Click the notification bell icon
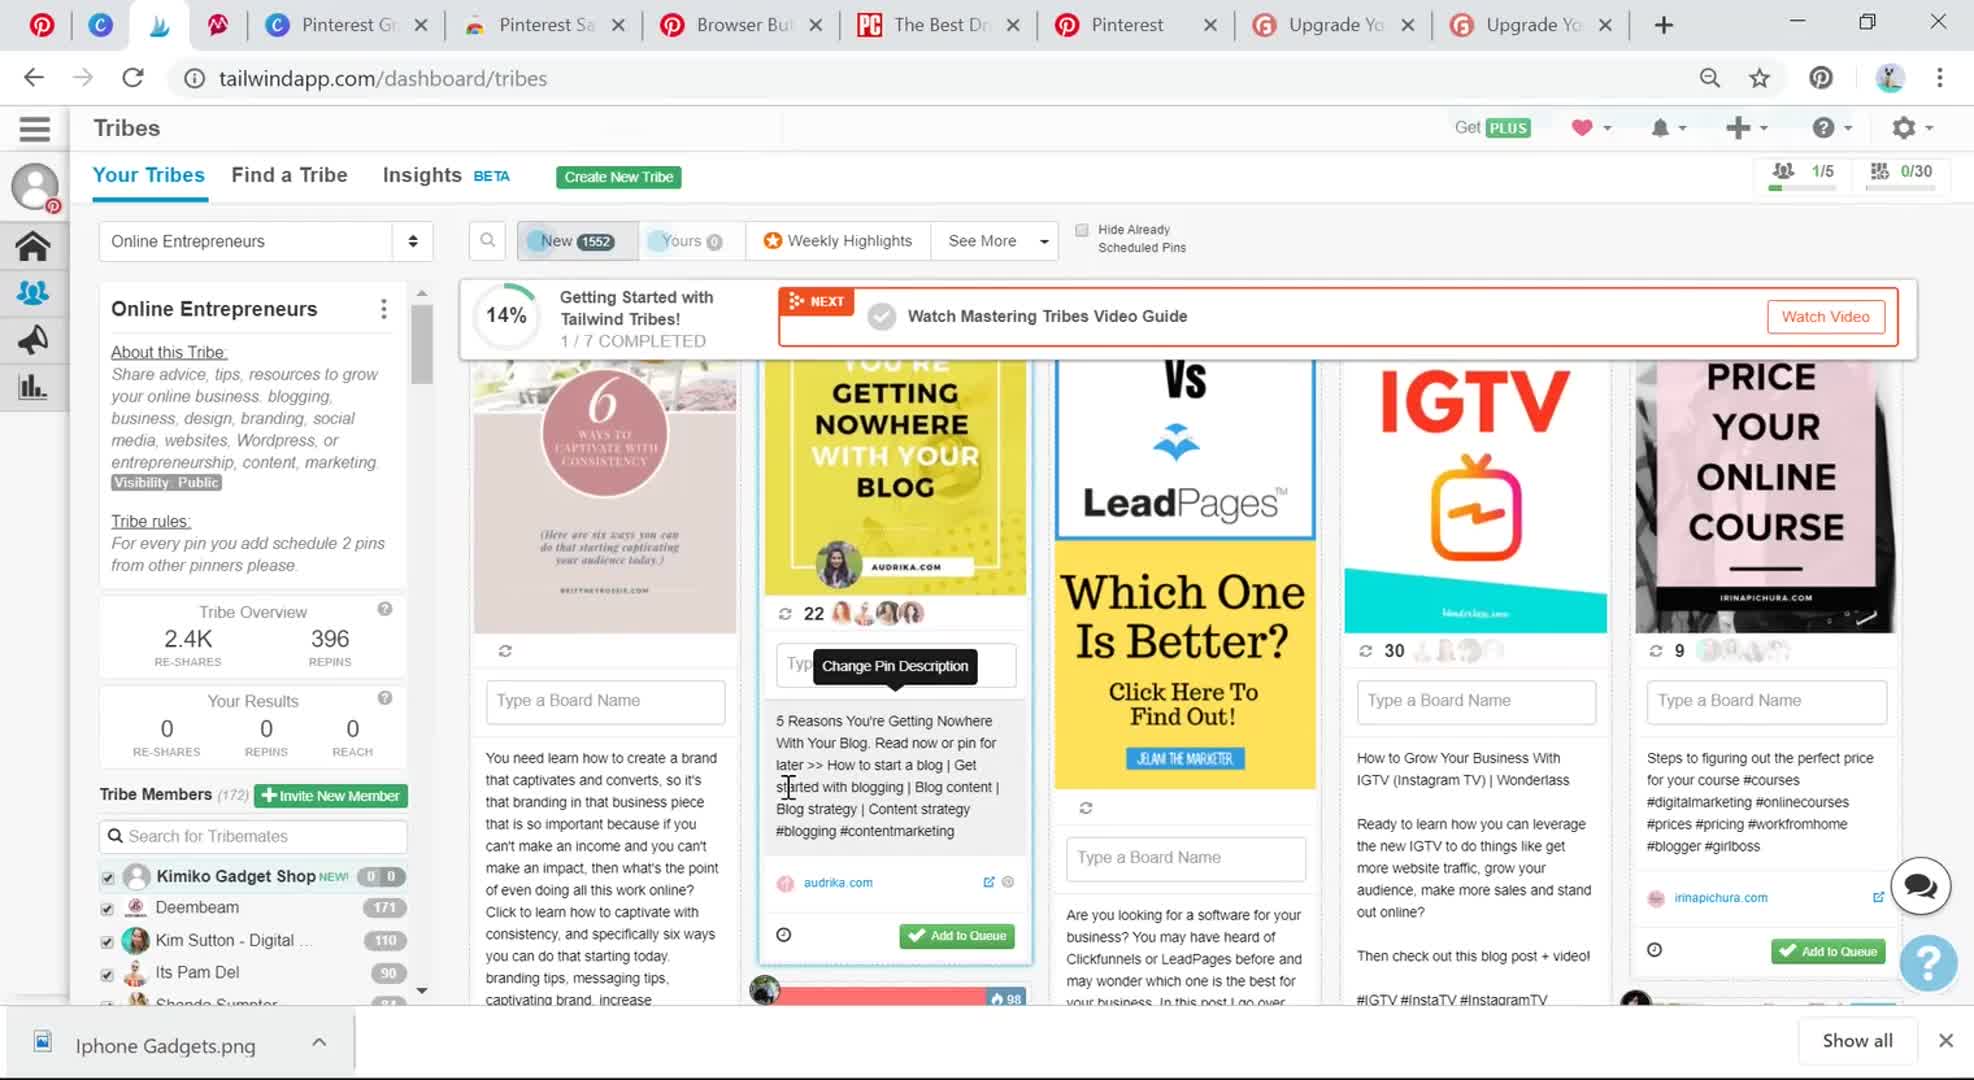This screenshot has height=1080, width=1974. click(1660, 128)
